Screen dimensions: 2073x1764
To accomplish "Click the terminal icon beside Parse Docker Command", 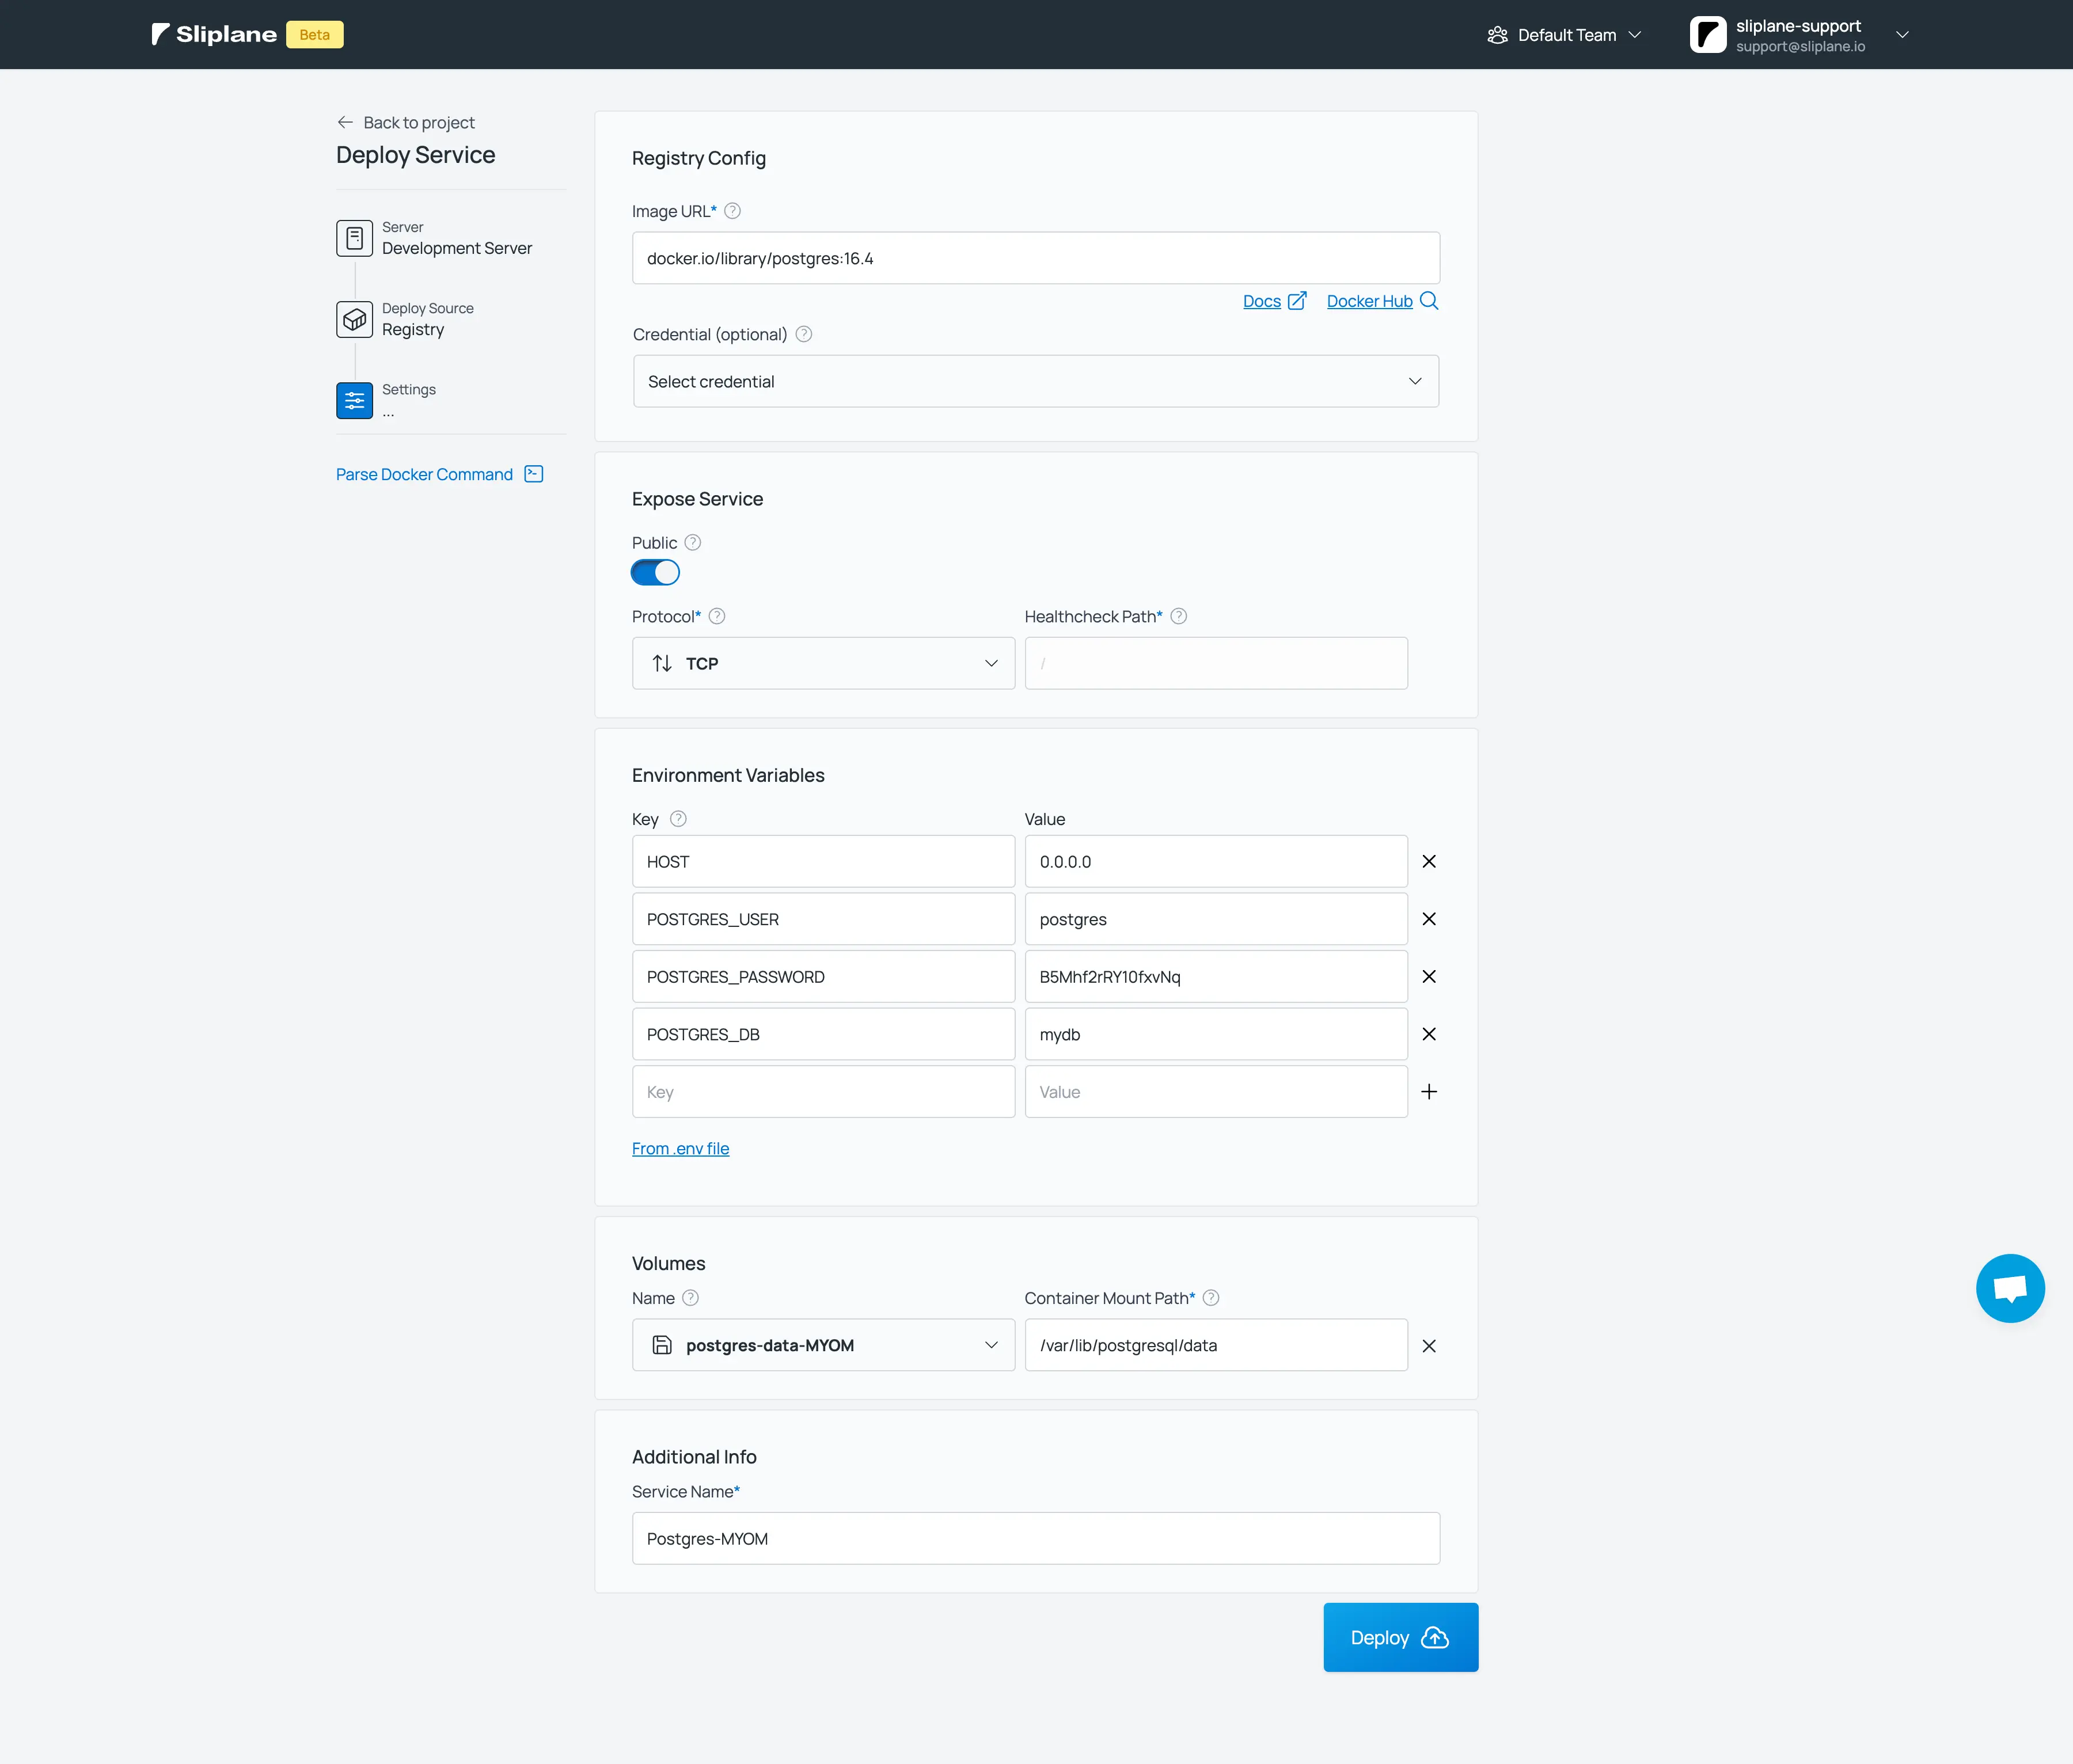I will point(534,474).
